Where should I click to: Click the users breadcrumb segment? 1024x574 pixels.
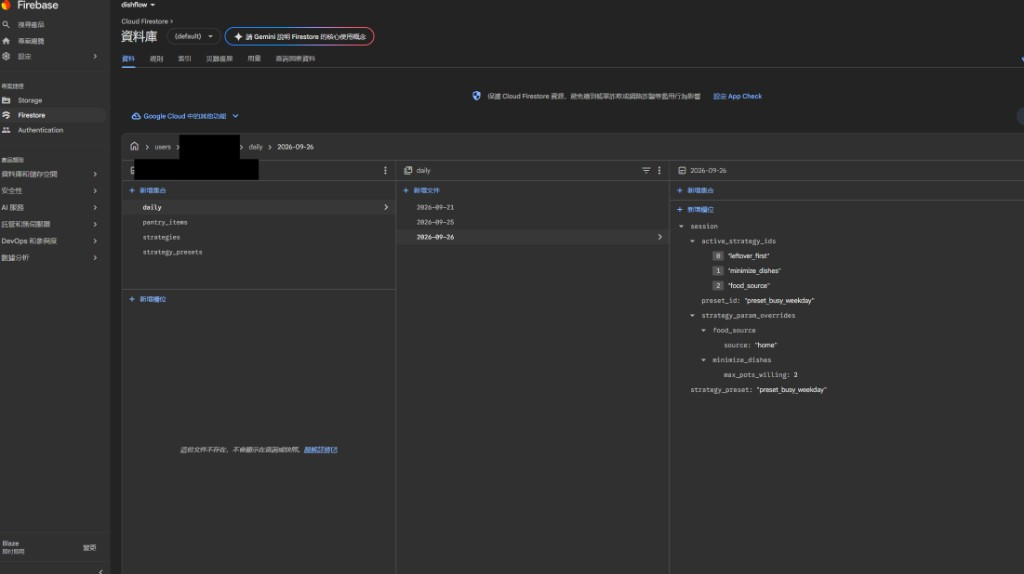pos(163,147)
